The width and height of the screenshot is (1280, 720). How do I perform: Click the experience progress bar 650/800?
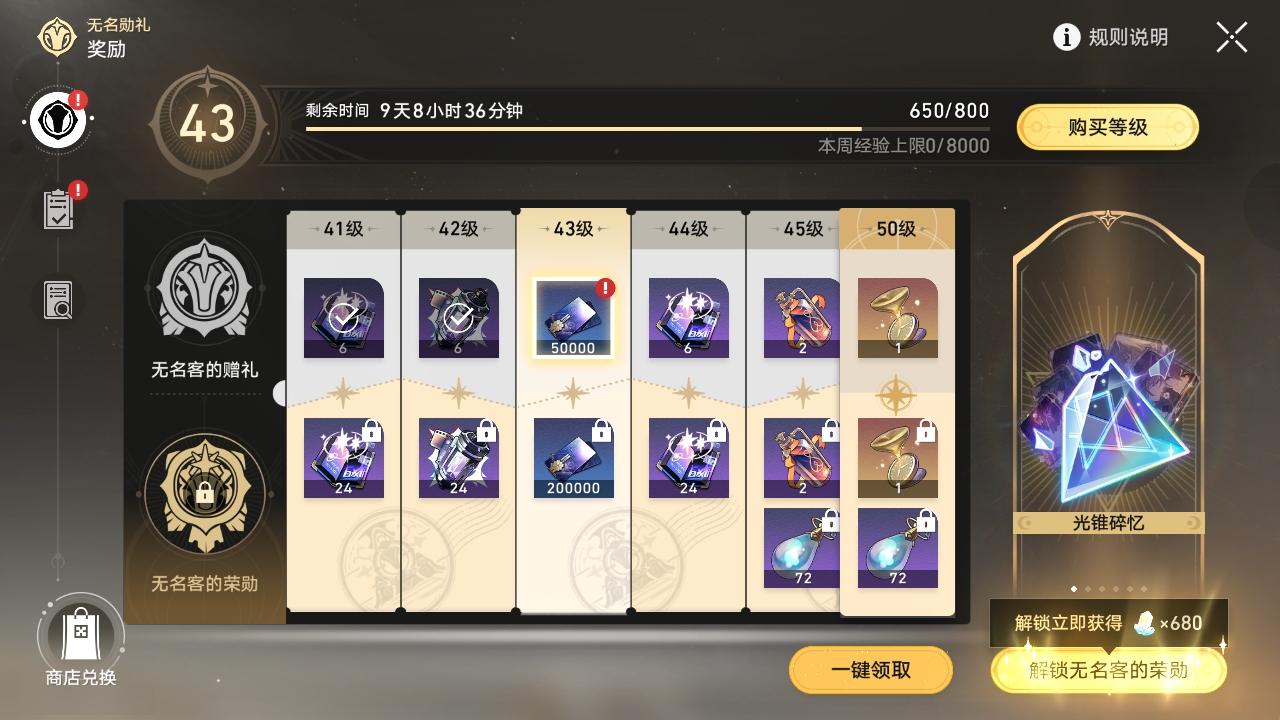click(x=647, y=129)
